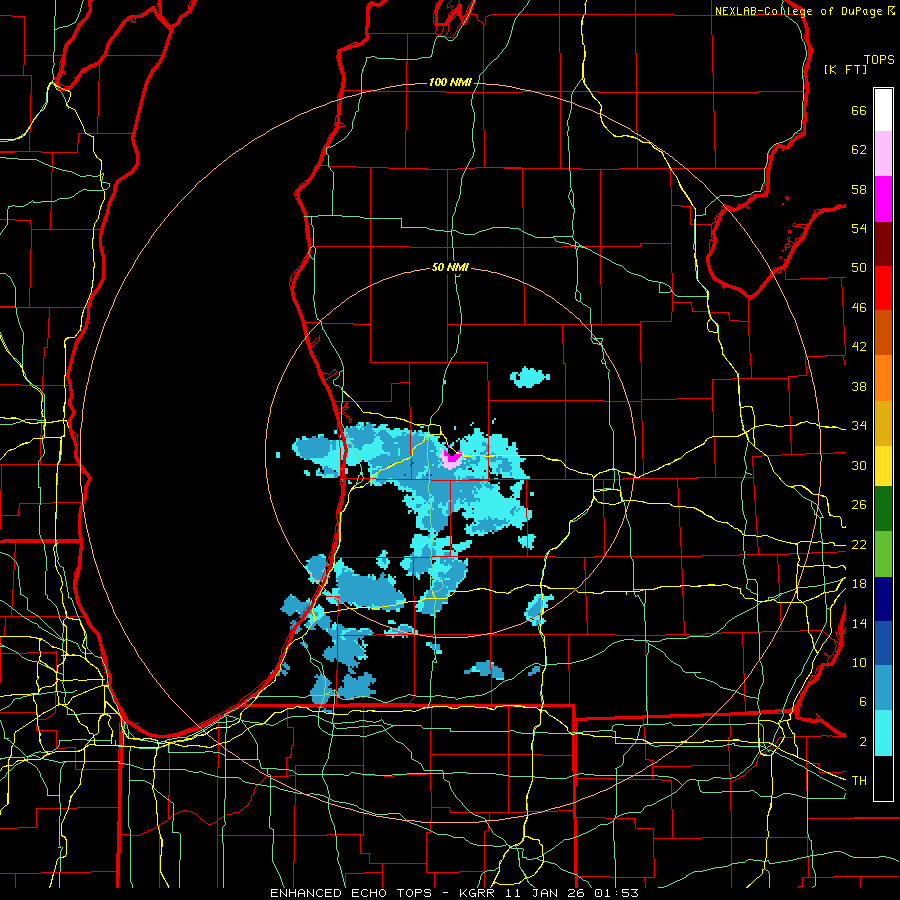Click the bright red legend swatch
Image resolution: width=900 pixels, height=900 pixels.
883,288
